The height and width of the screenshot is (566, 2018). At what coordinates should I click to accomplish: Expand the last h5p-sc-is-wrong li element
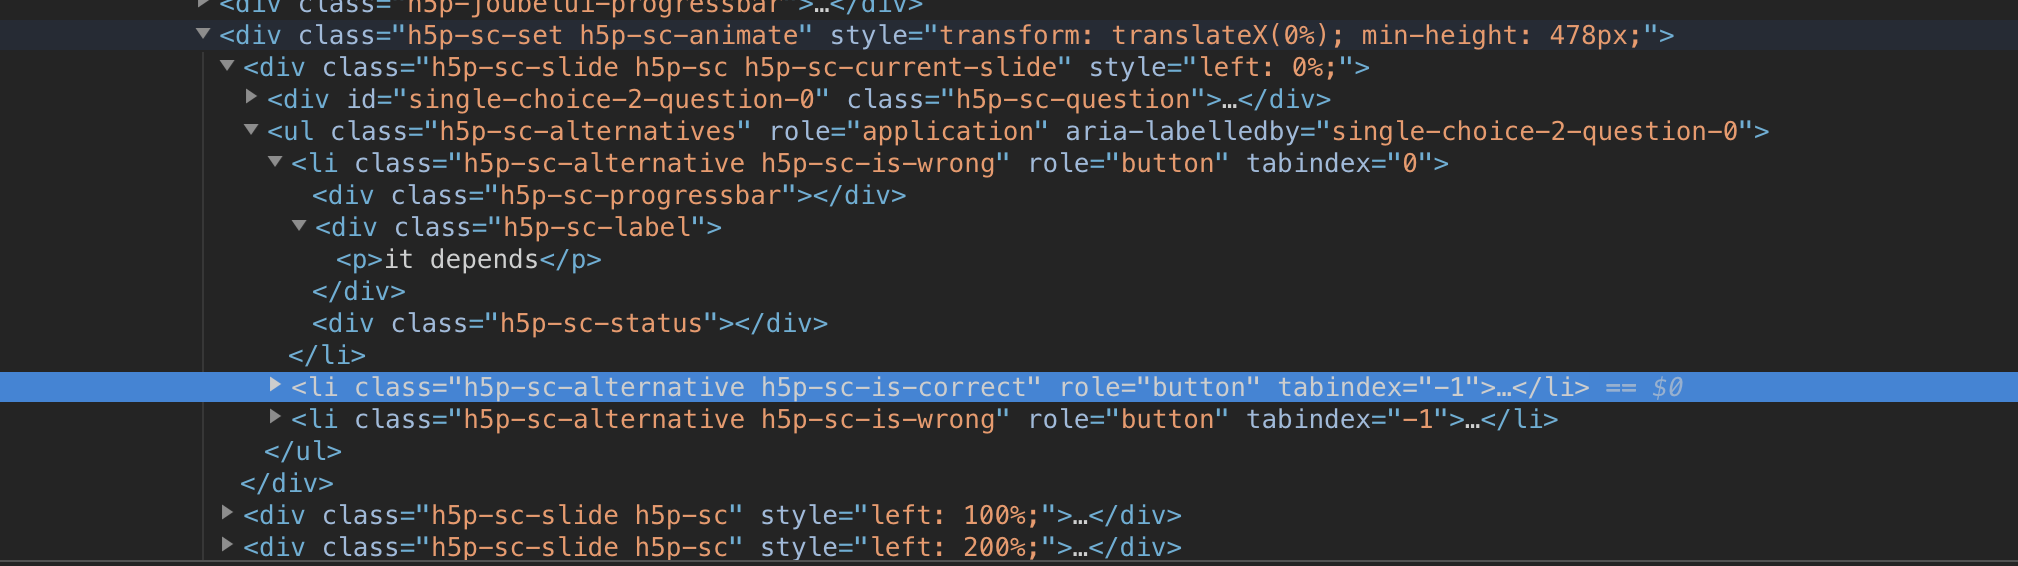click(x=276, y=417)
